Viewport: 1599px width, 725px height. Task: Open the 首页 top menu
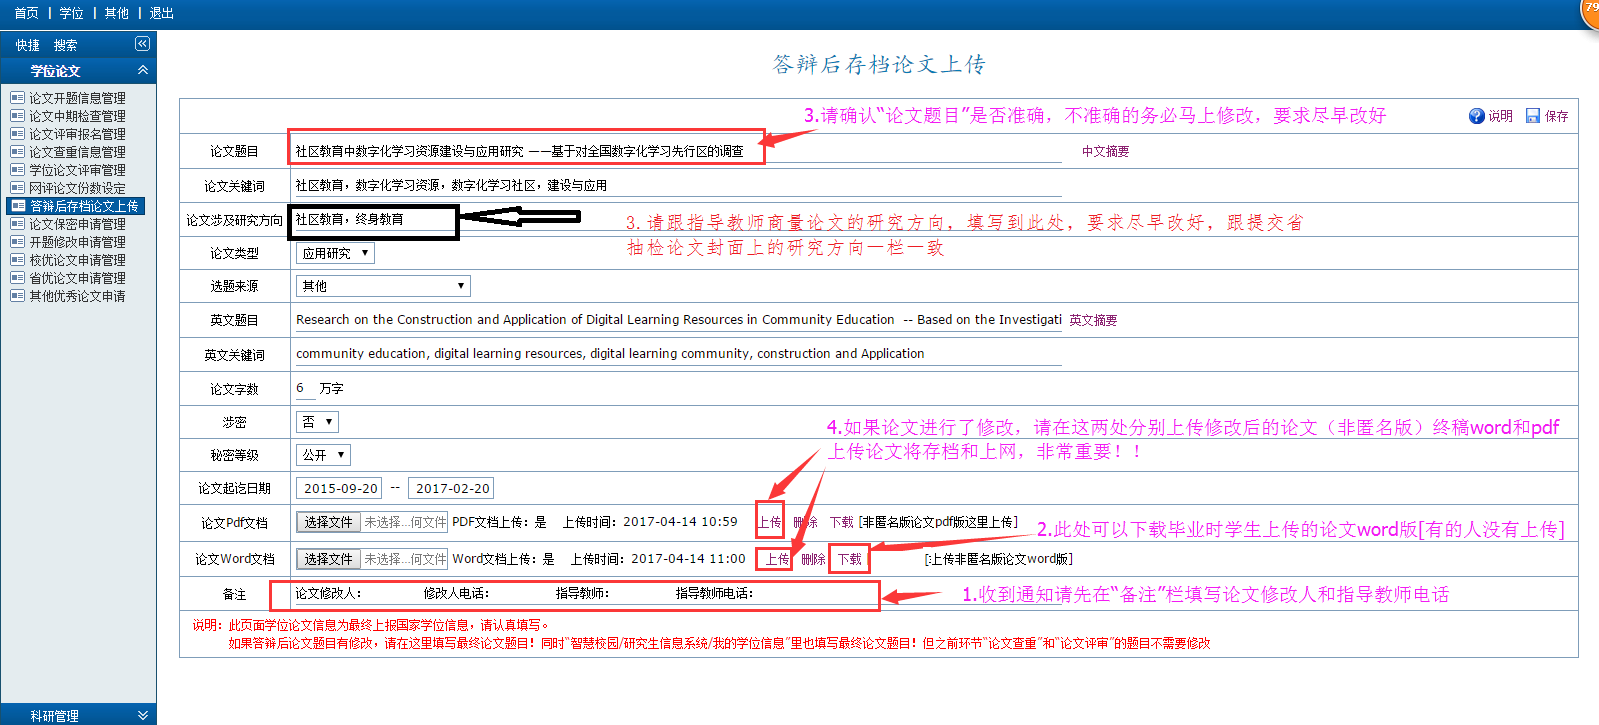(x=26, y=13)
